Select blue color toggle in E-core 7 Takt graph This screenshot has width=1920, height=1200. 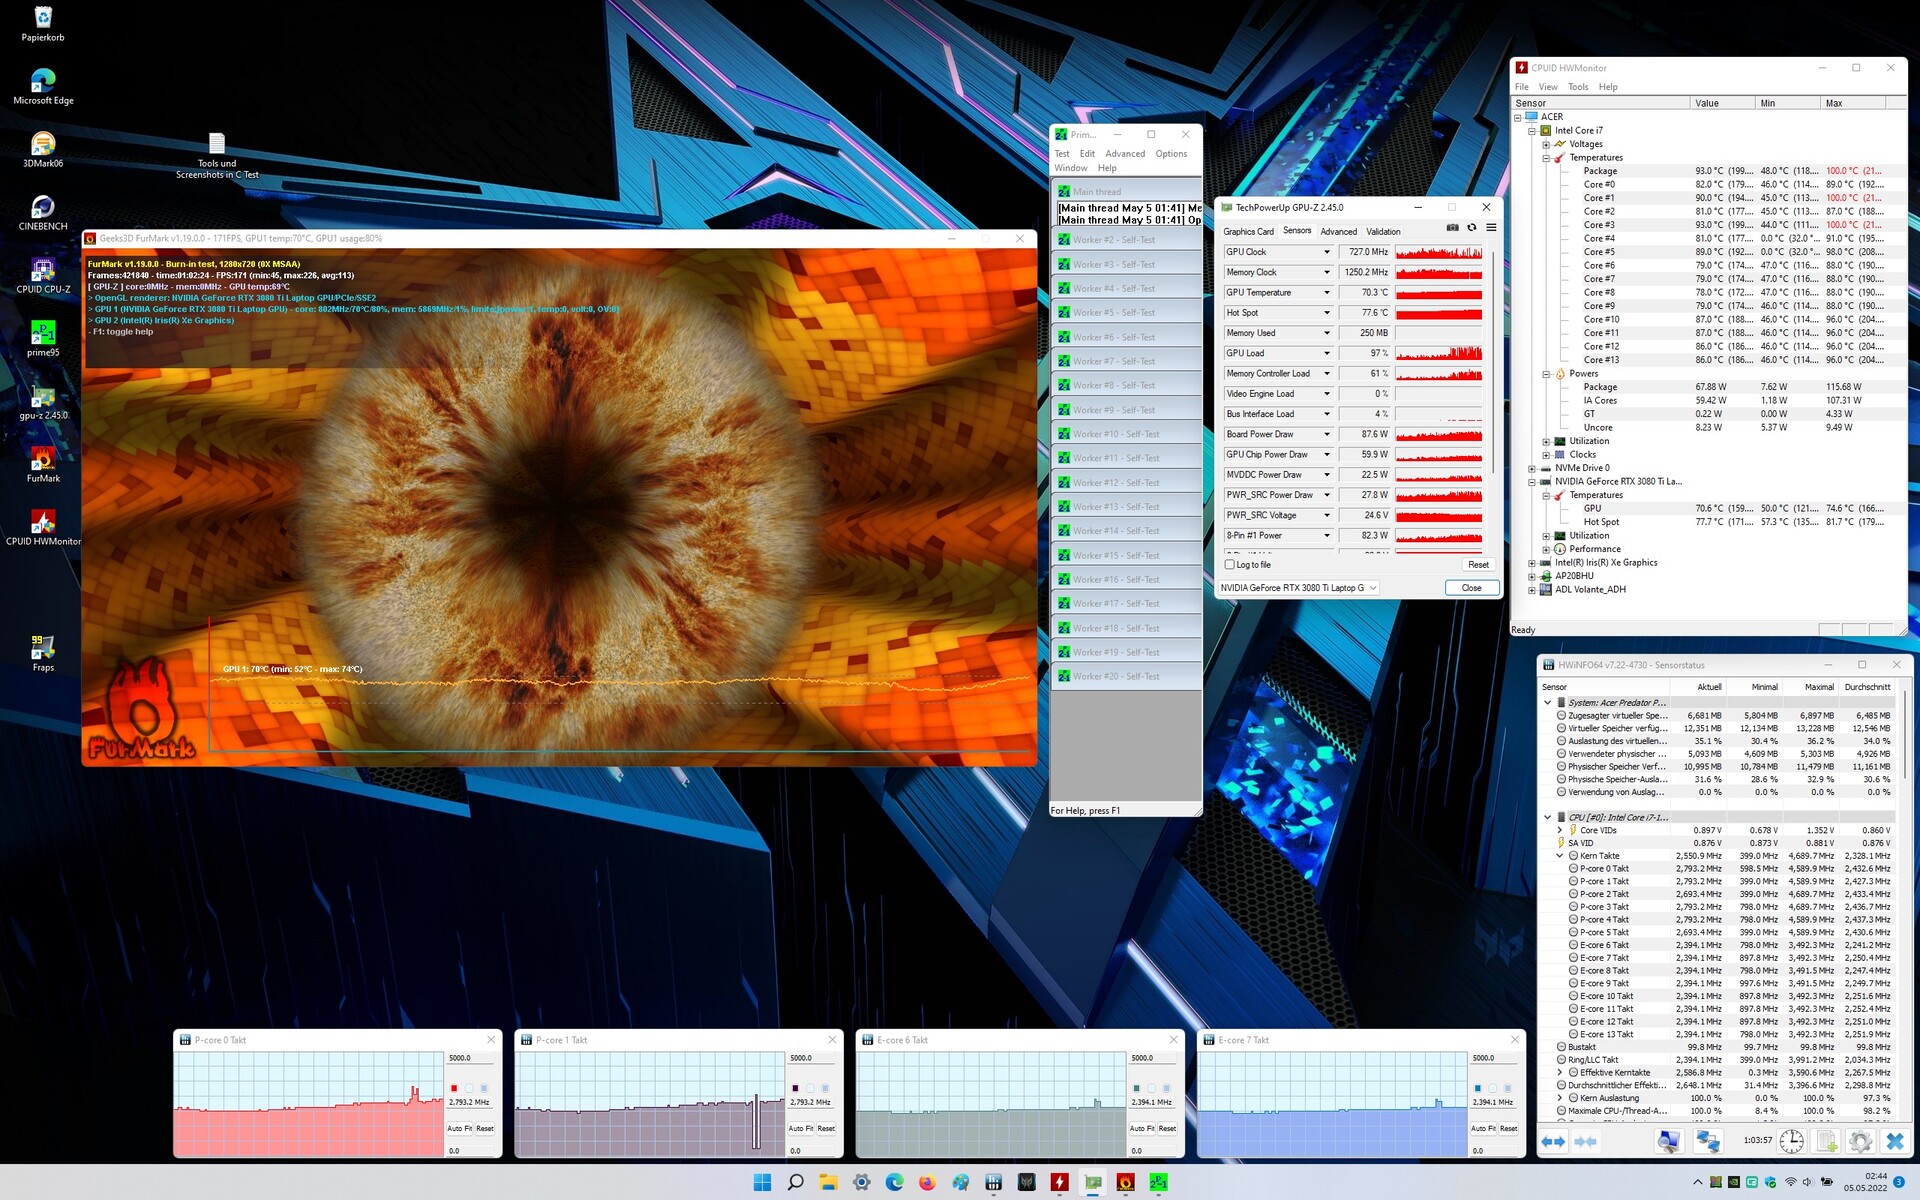pos(1477,1088)
